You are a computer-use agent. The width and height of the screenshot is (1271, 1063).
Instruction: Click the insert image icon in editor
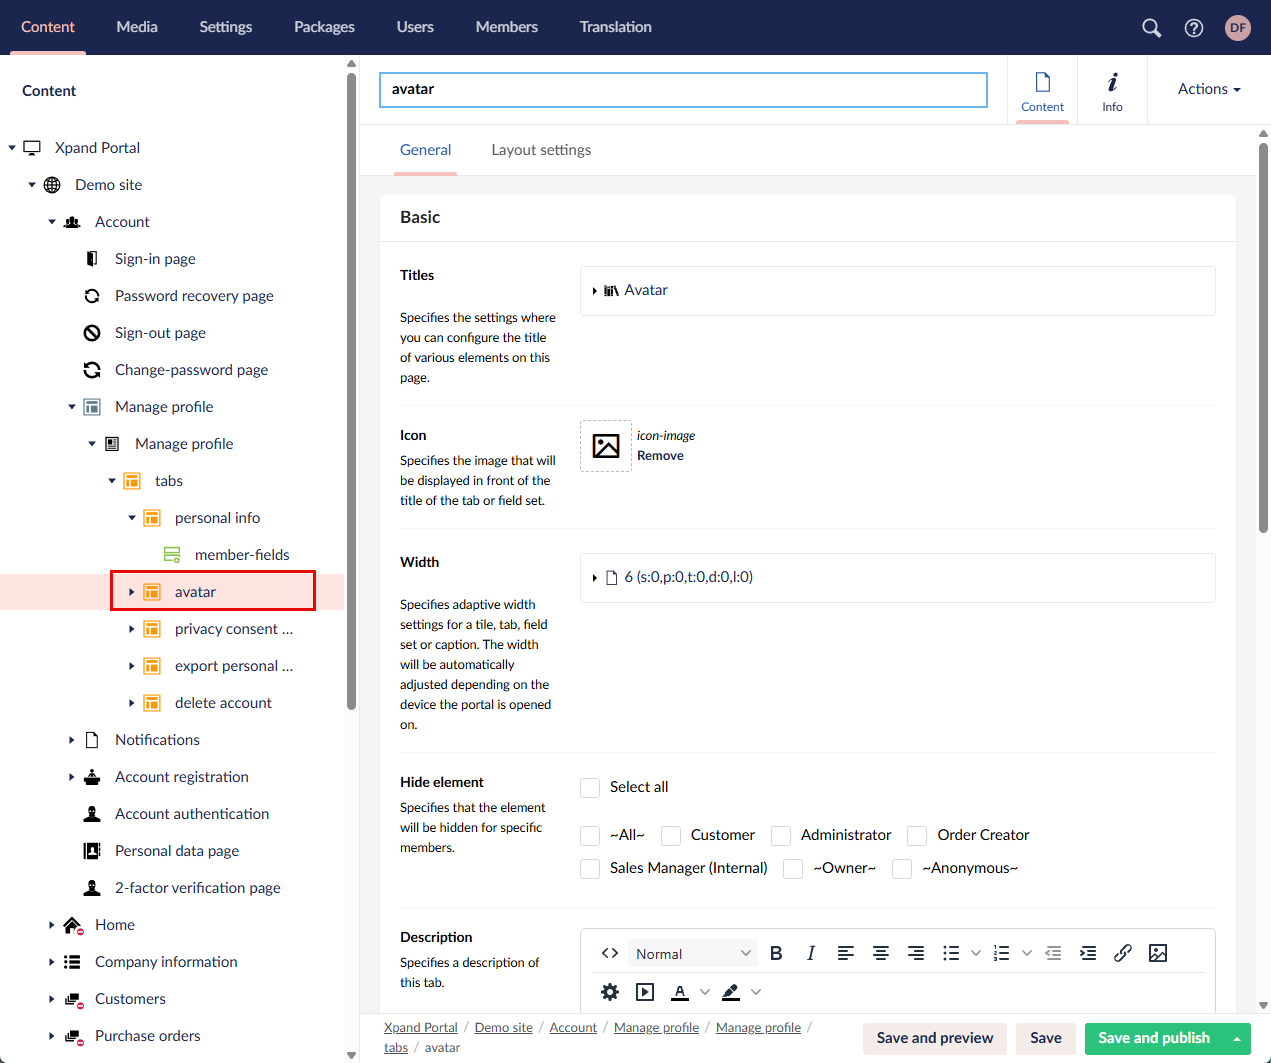(1157, 953)
